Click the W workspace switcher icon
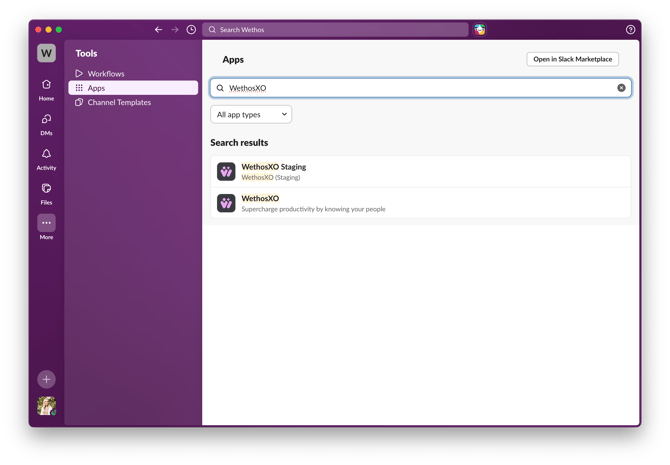 (46, 54)
